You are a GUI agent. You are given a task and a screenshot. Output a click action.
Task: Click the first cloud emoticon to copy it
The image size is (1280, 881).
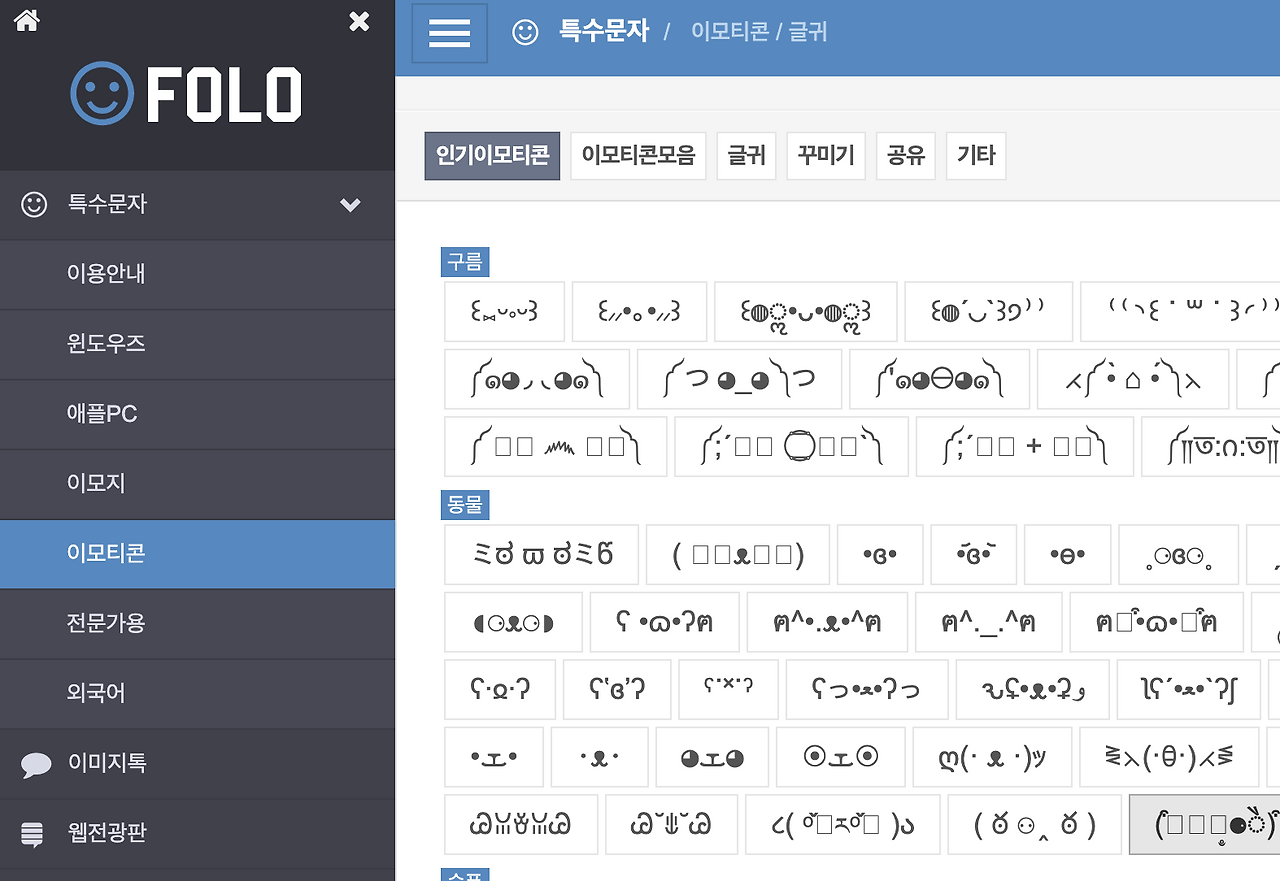(504, 311)
